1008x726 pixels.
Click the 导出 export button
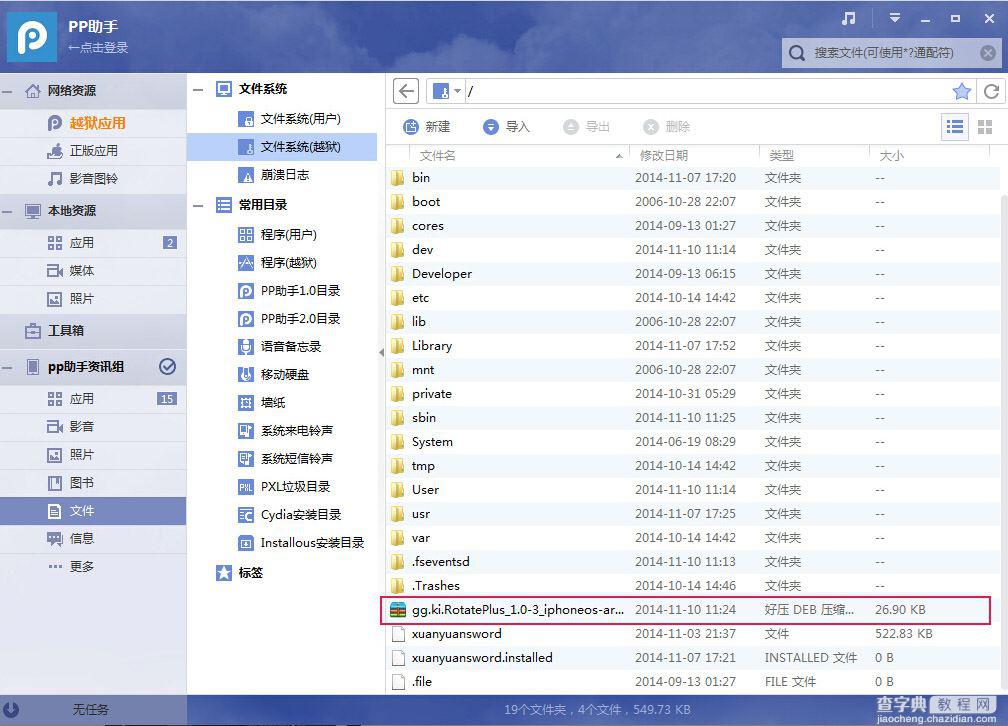point(586,127)
